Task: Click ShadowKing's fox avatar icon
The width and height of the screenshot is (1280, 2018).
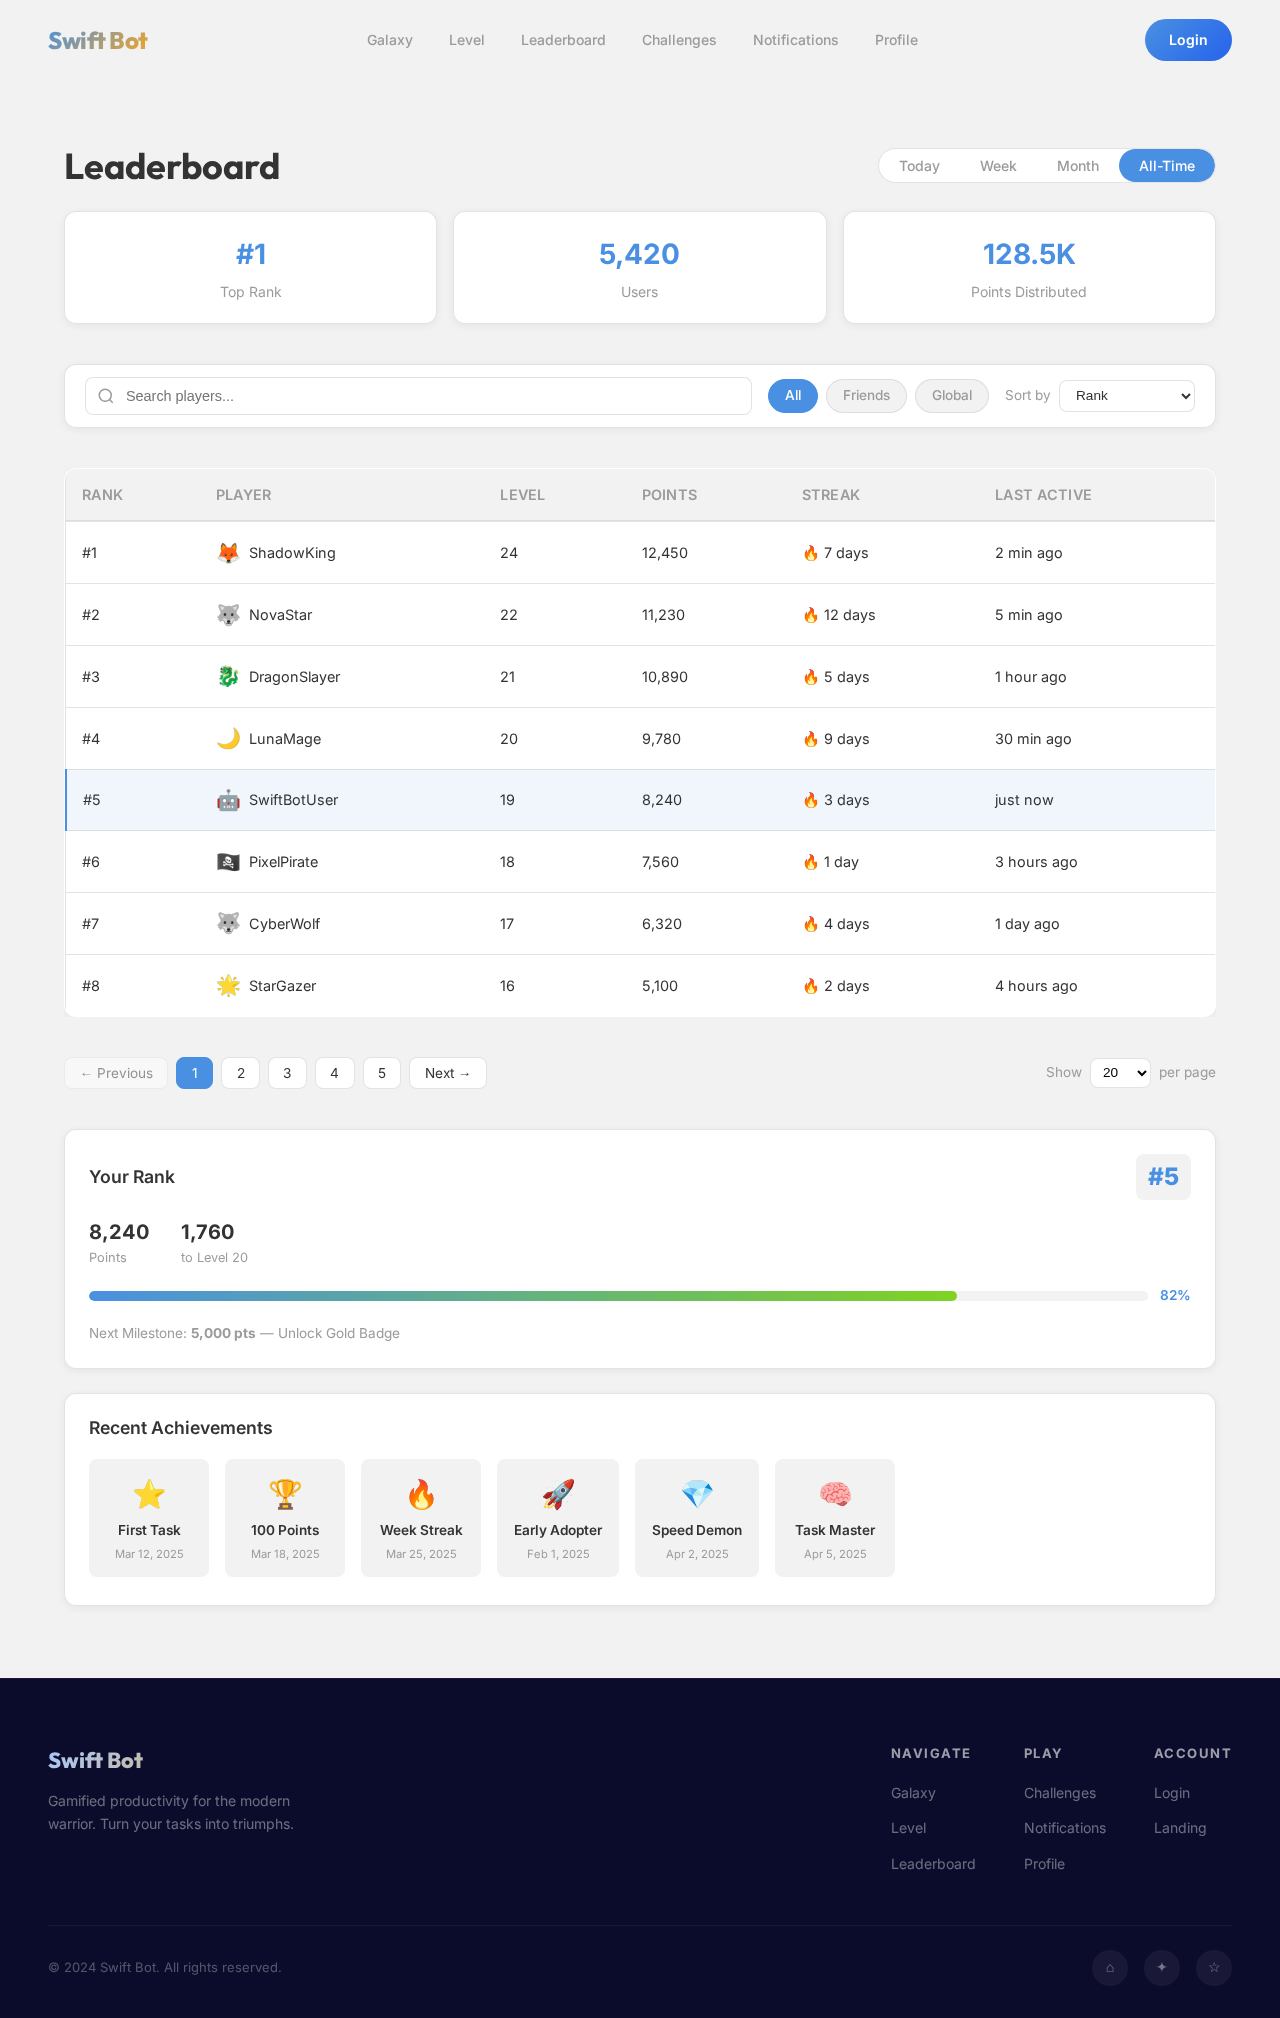Action: click(x=228, y=553)
